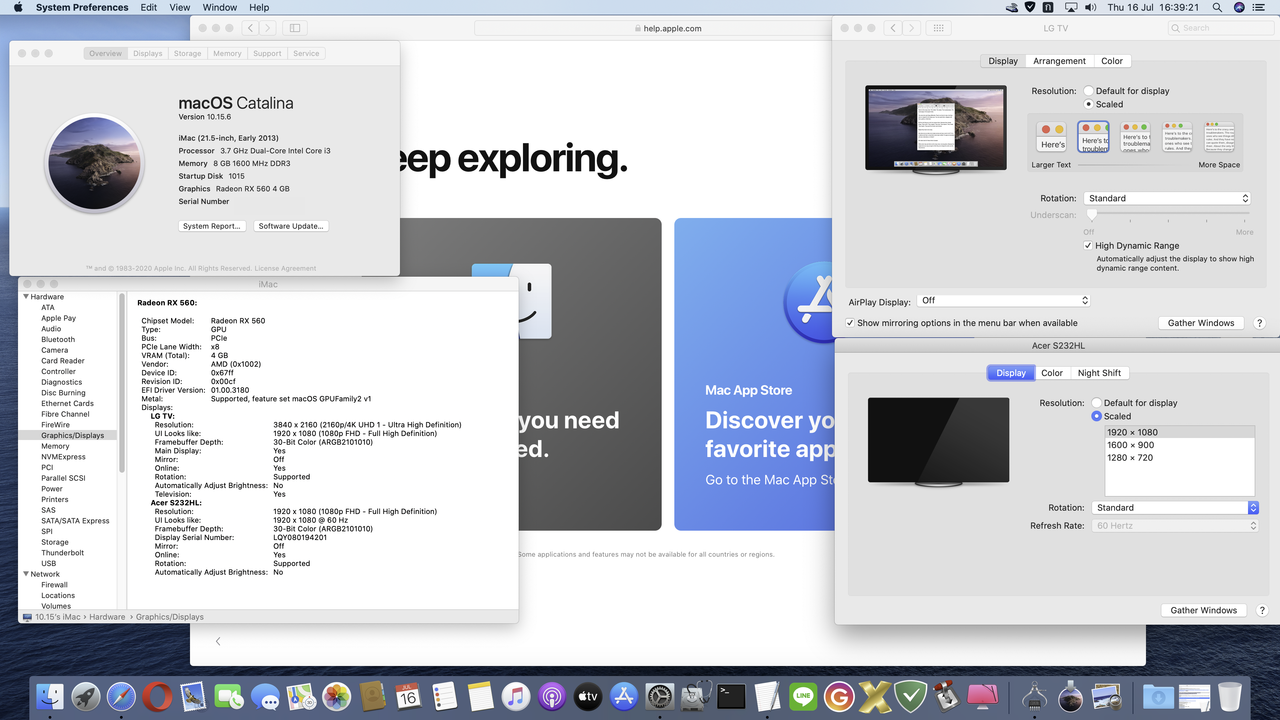
Task: Open Messages in the dock
Action: (x=265, y=696)
